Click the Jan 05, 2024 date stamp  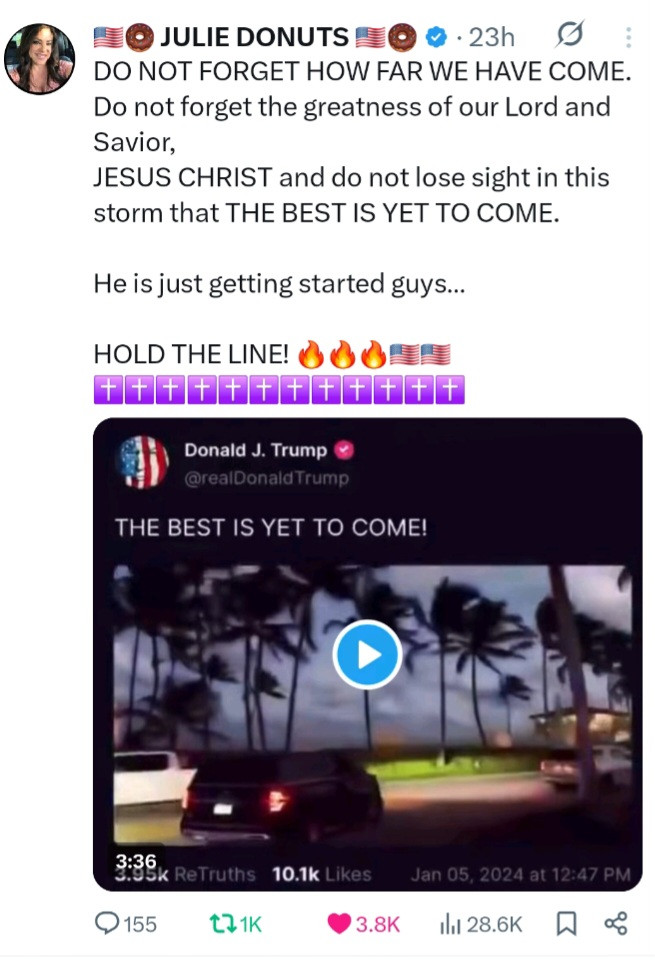[520, 874]
